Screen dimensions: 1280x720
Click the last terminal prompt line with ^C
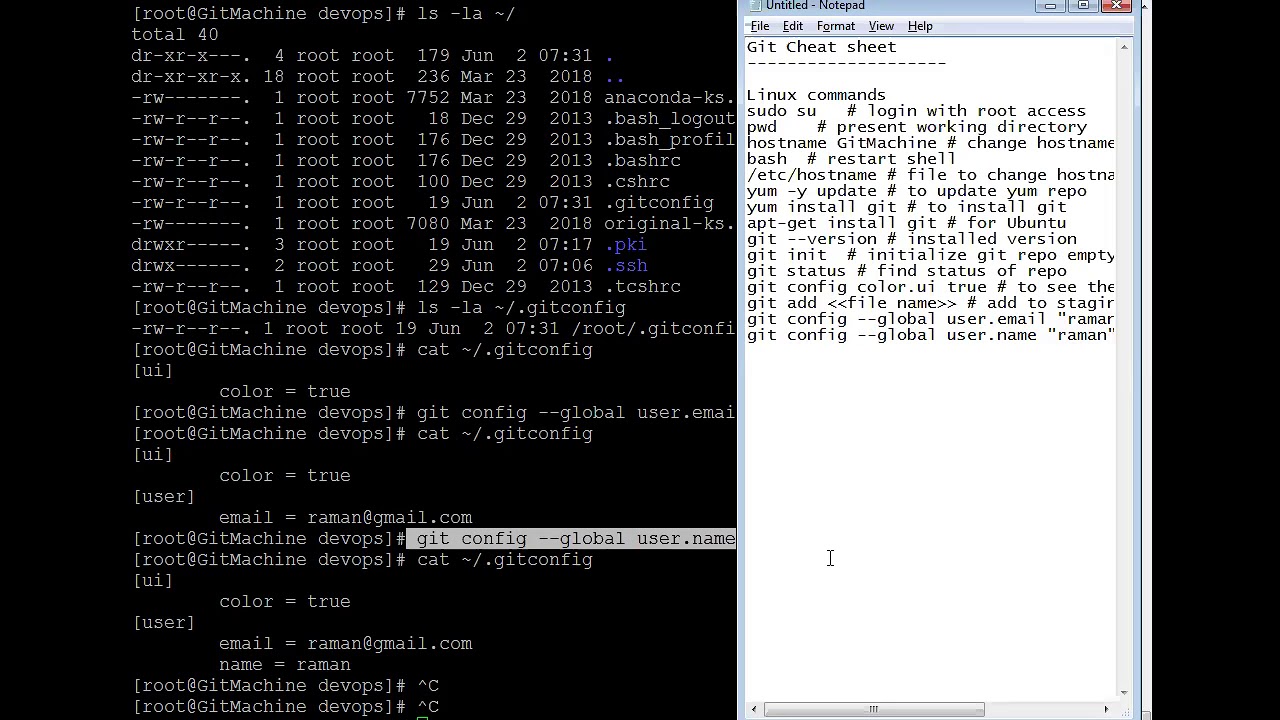pyautogui.click(x=286, y=707)
